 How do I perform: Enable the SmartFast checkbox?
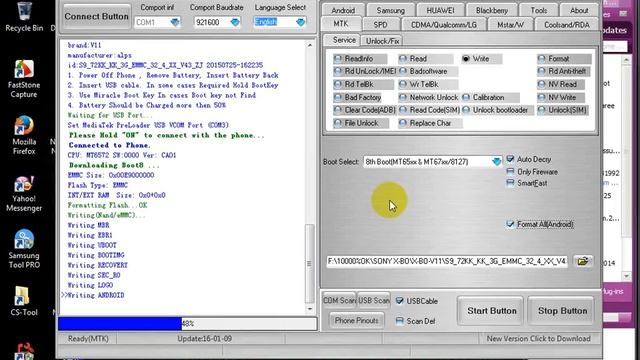(x=510, y=183)
